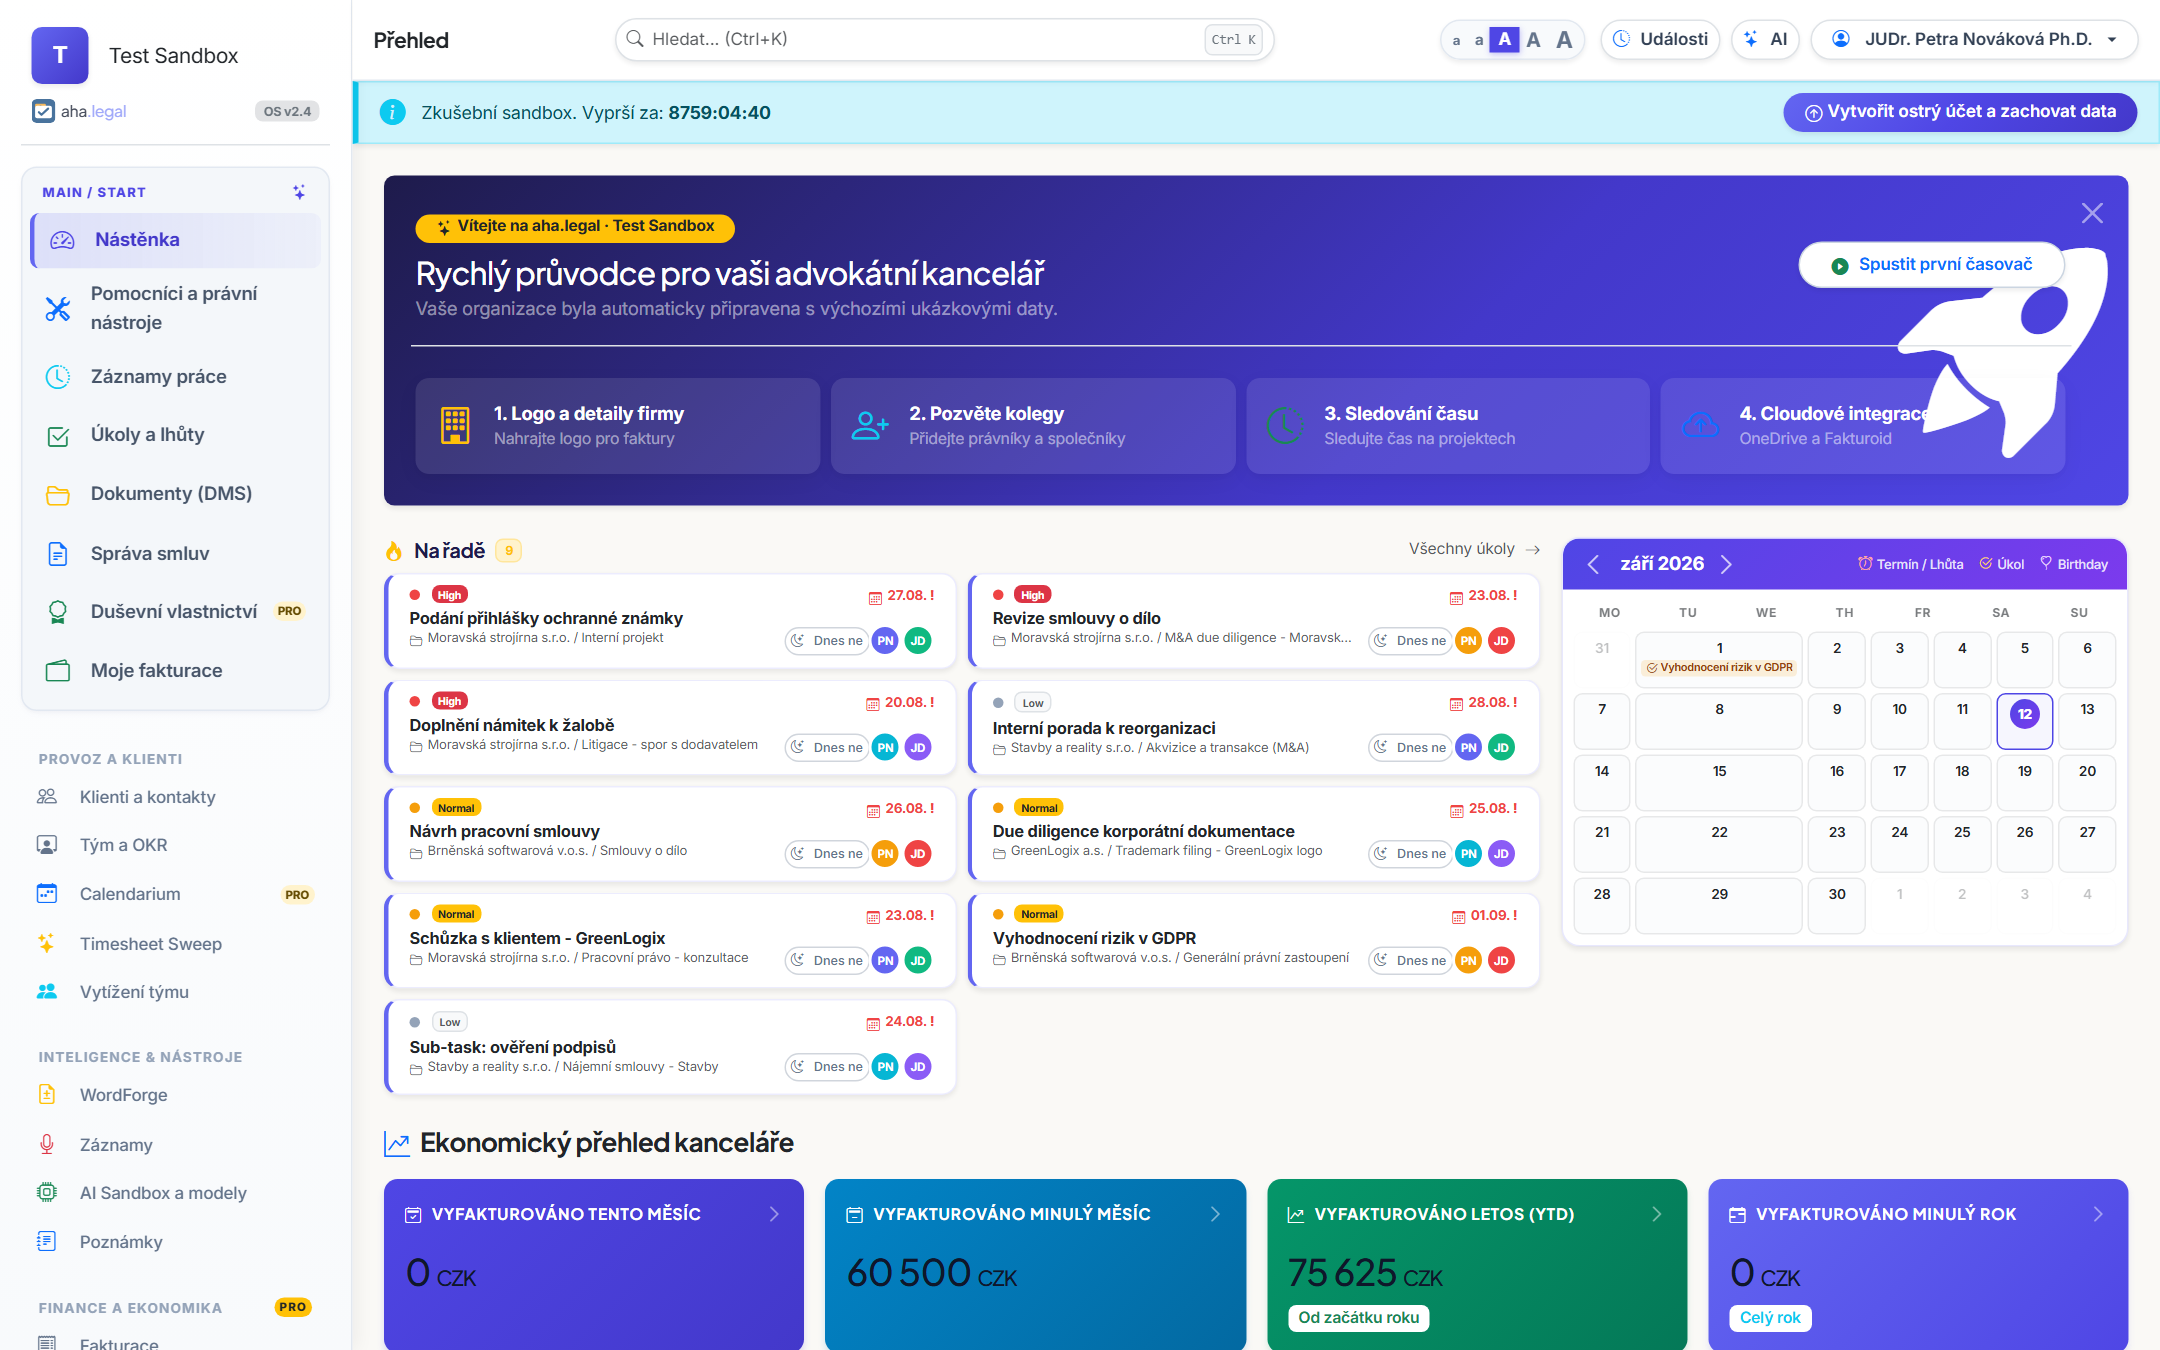Toggle Birthday calendar filter
The height and width of the screenshot is (1350, 2160).
click(2074, 564)
